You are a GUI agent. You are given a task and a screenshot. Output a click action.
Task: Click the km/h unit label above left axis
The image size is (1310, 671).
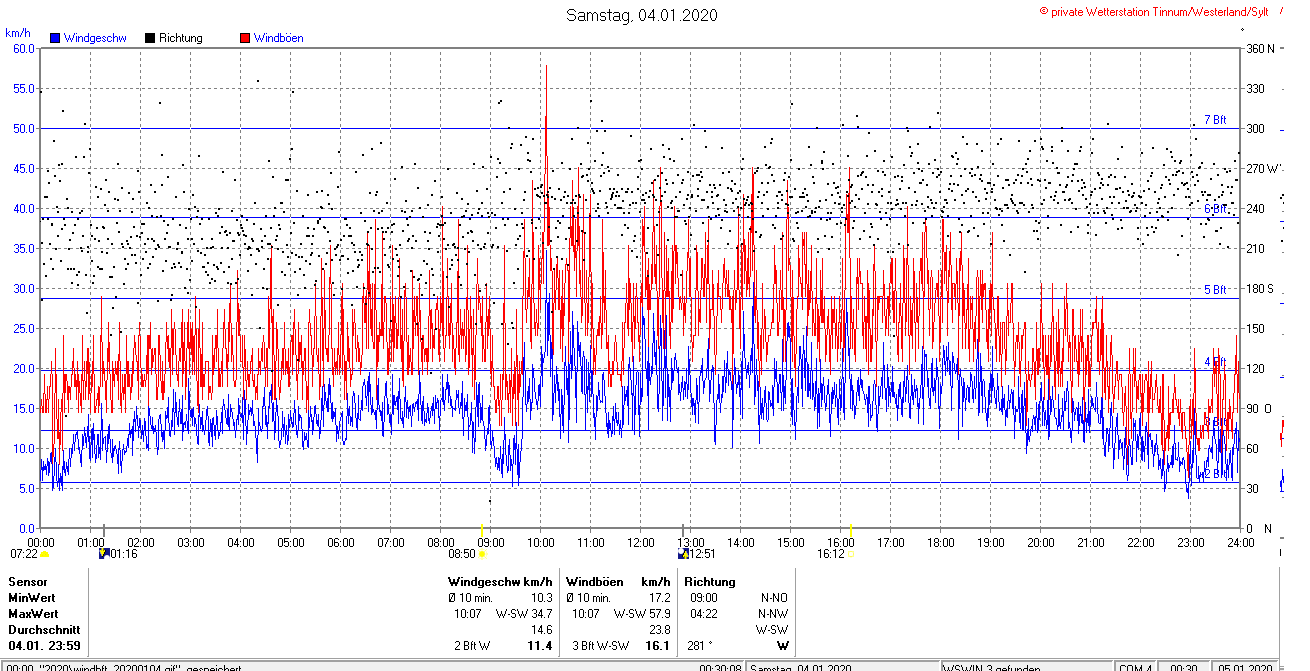pos(17,33)
